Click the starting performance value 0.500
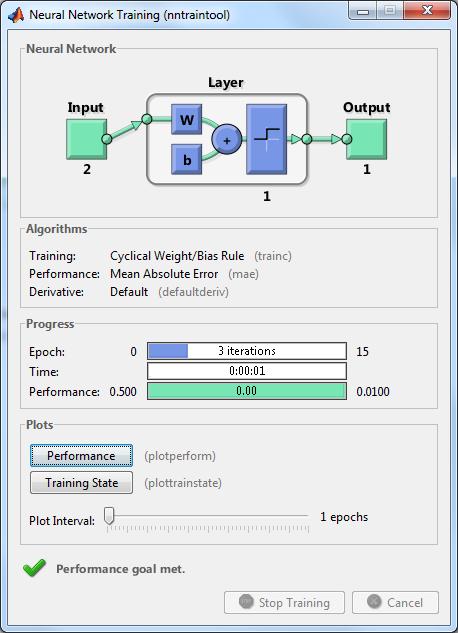458x633 pixels. tap(123, 392)
